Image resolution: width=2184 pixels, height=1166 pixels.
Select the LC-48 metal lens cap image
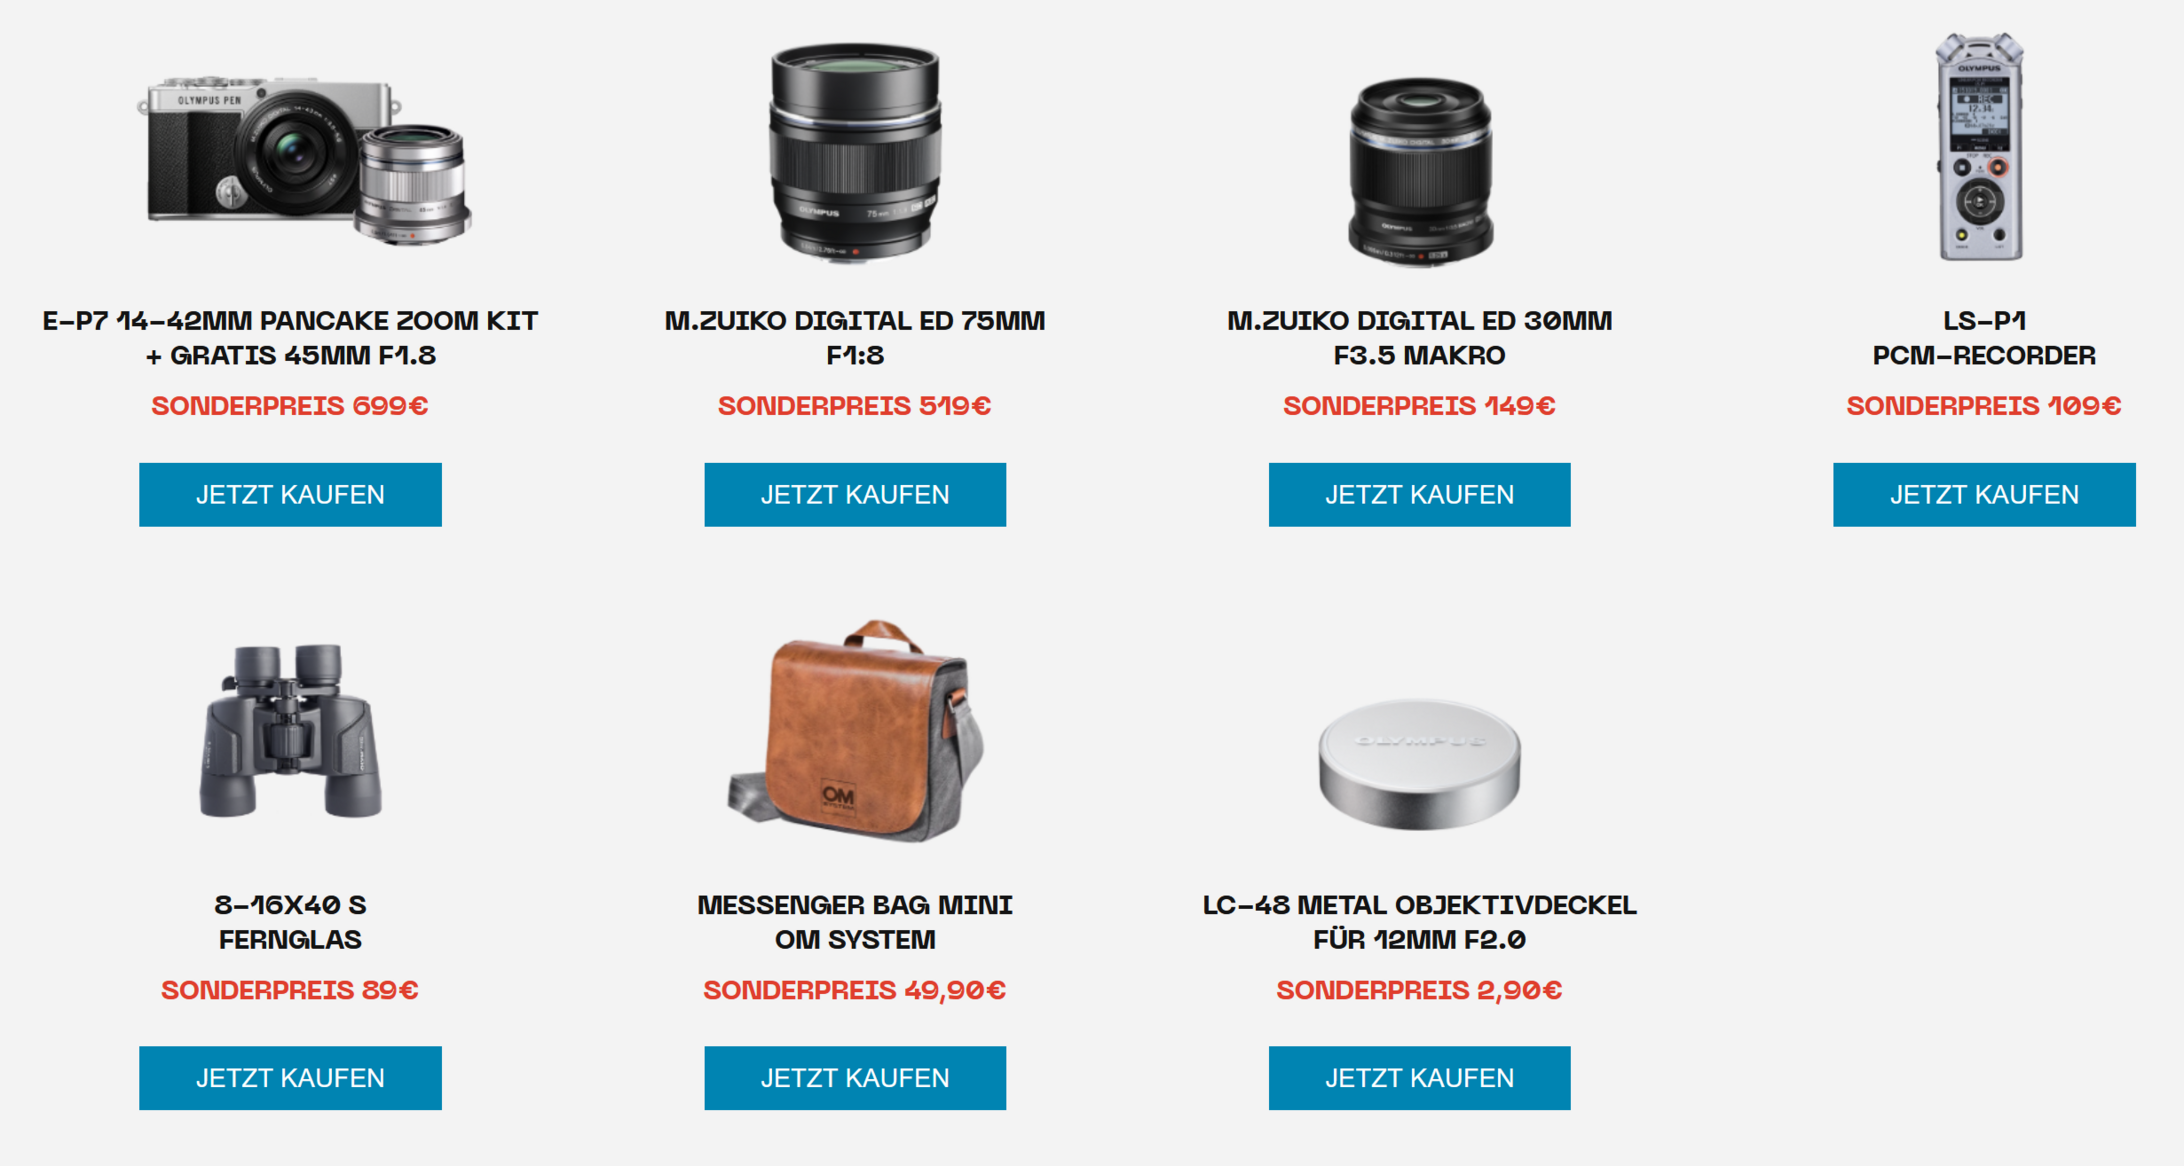(x=1419, y=765)
